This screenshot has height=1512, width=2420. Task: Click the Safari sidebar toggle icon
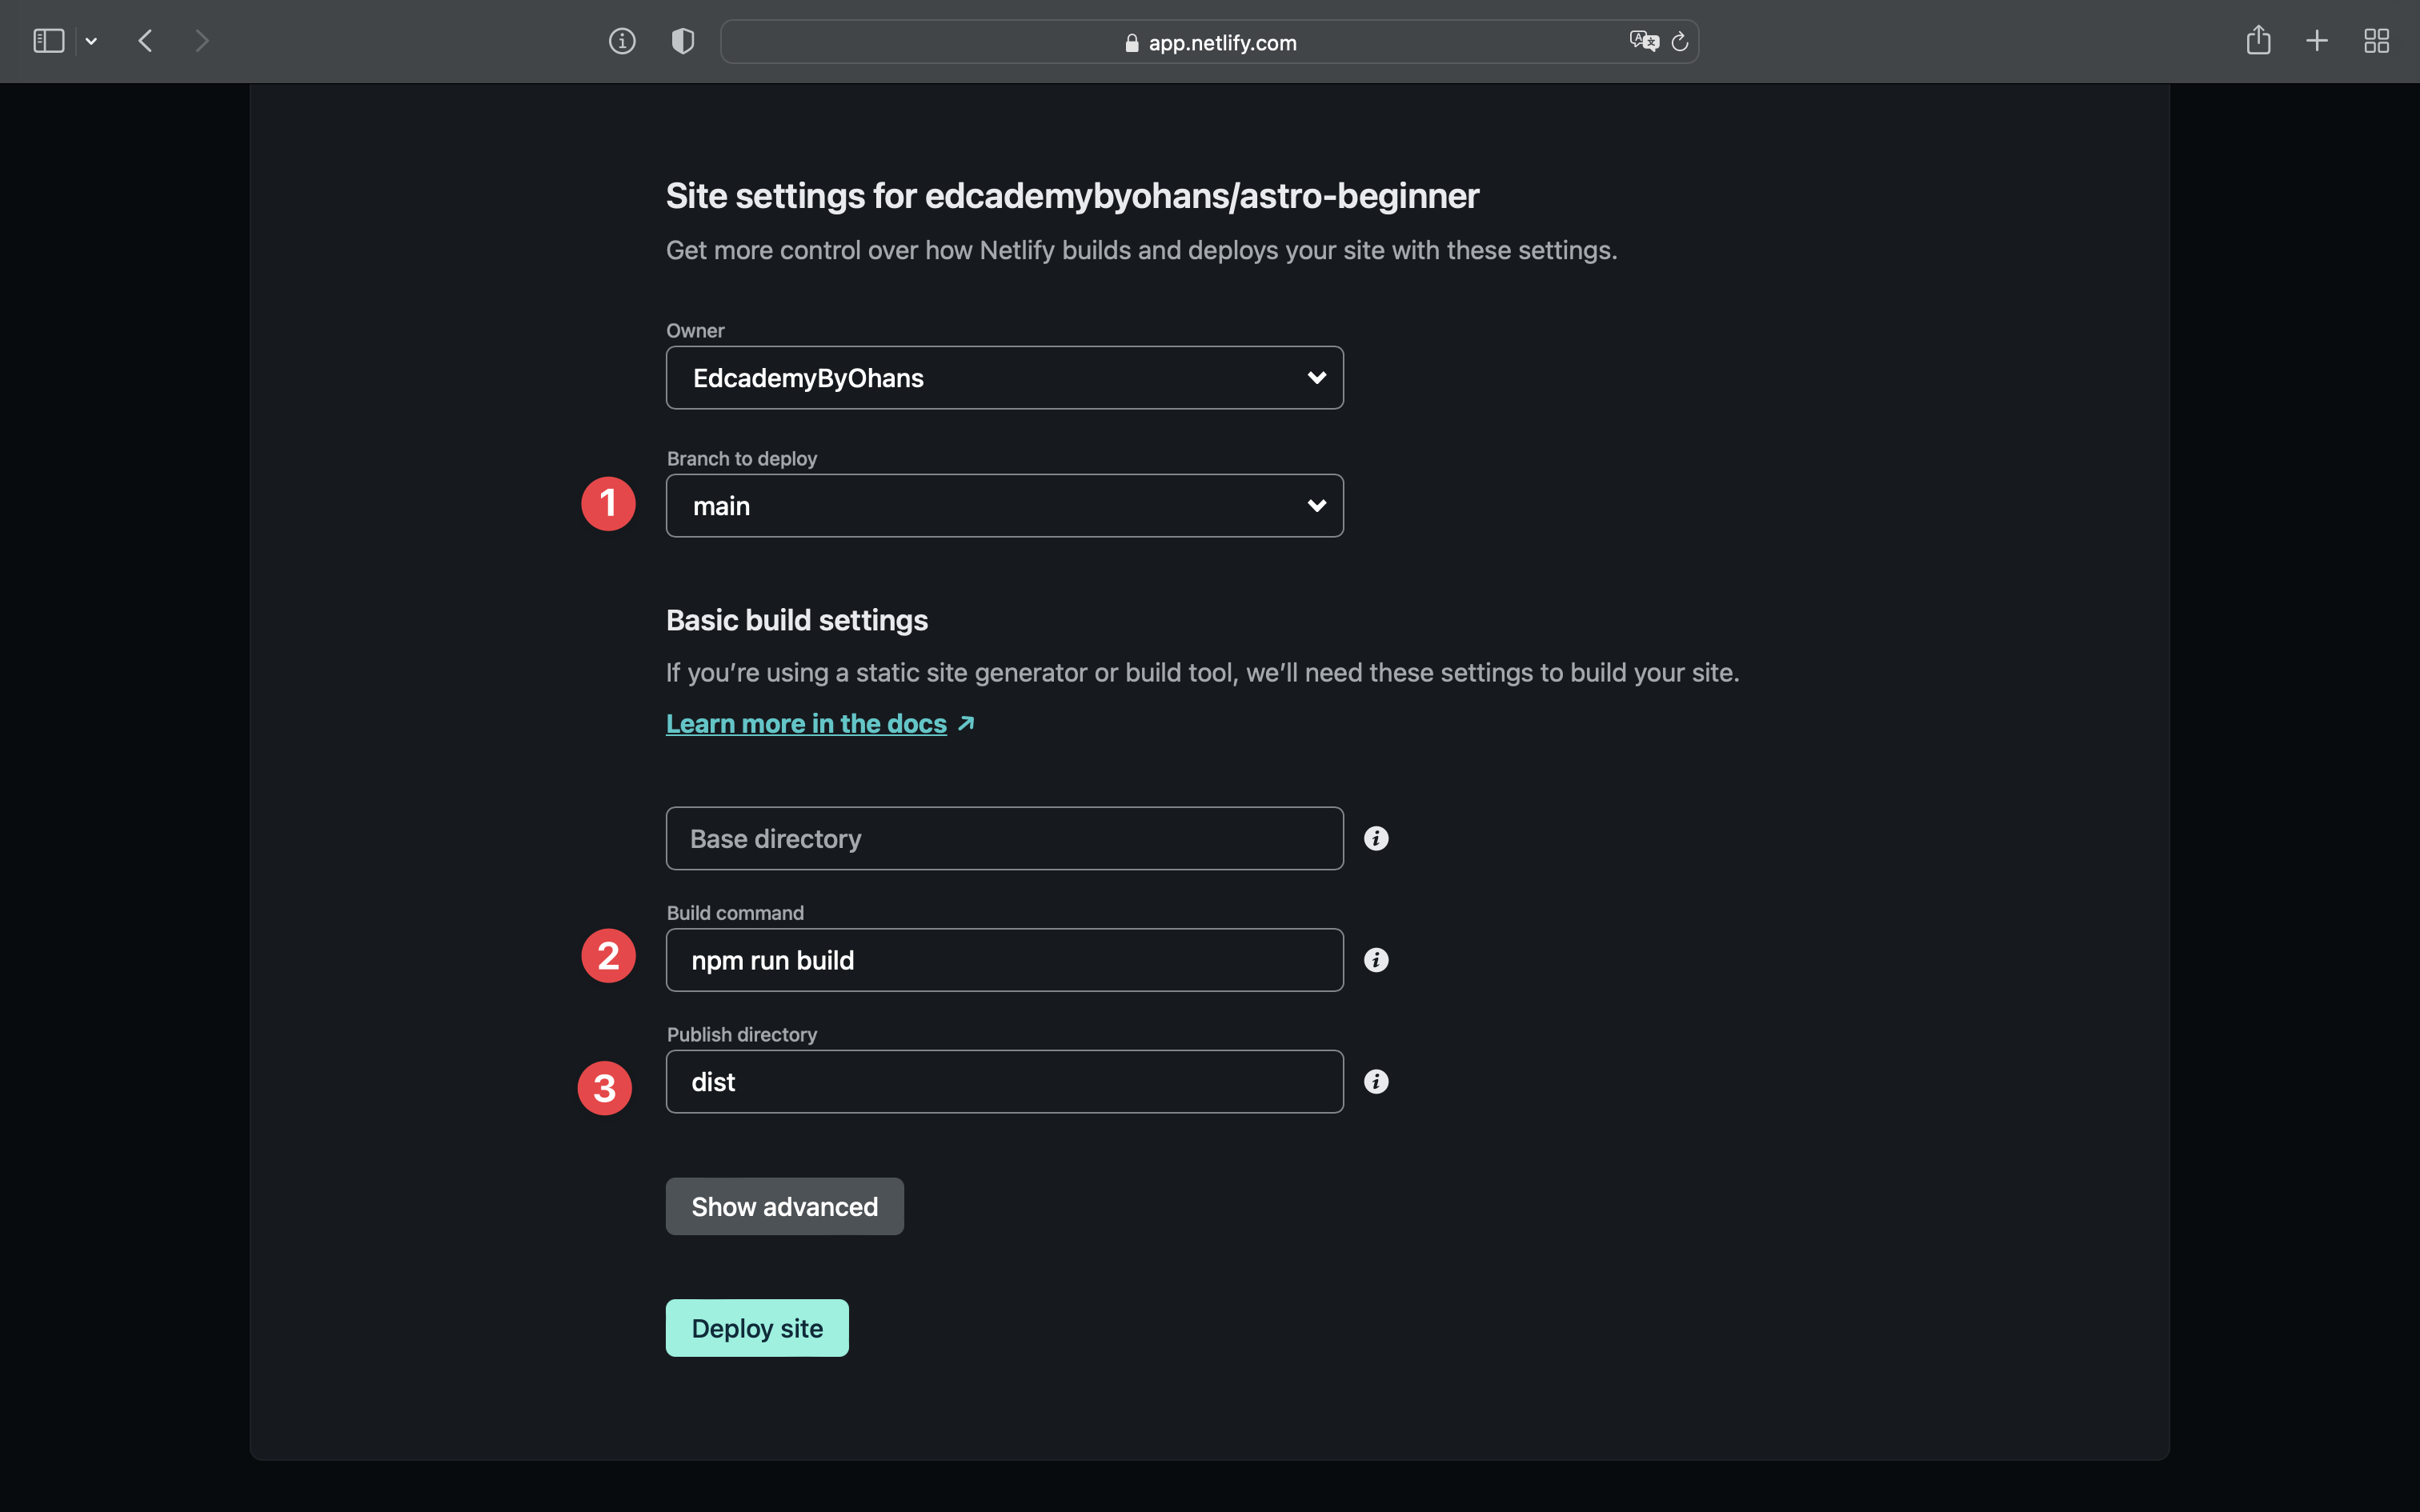(x=48, y=40)
